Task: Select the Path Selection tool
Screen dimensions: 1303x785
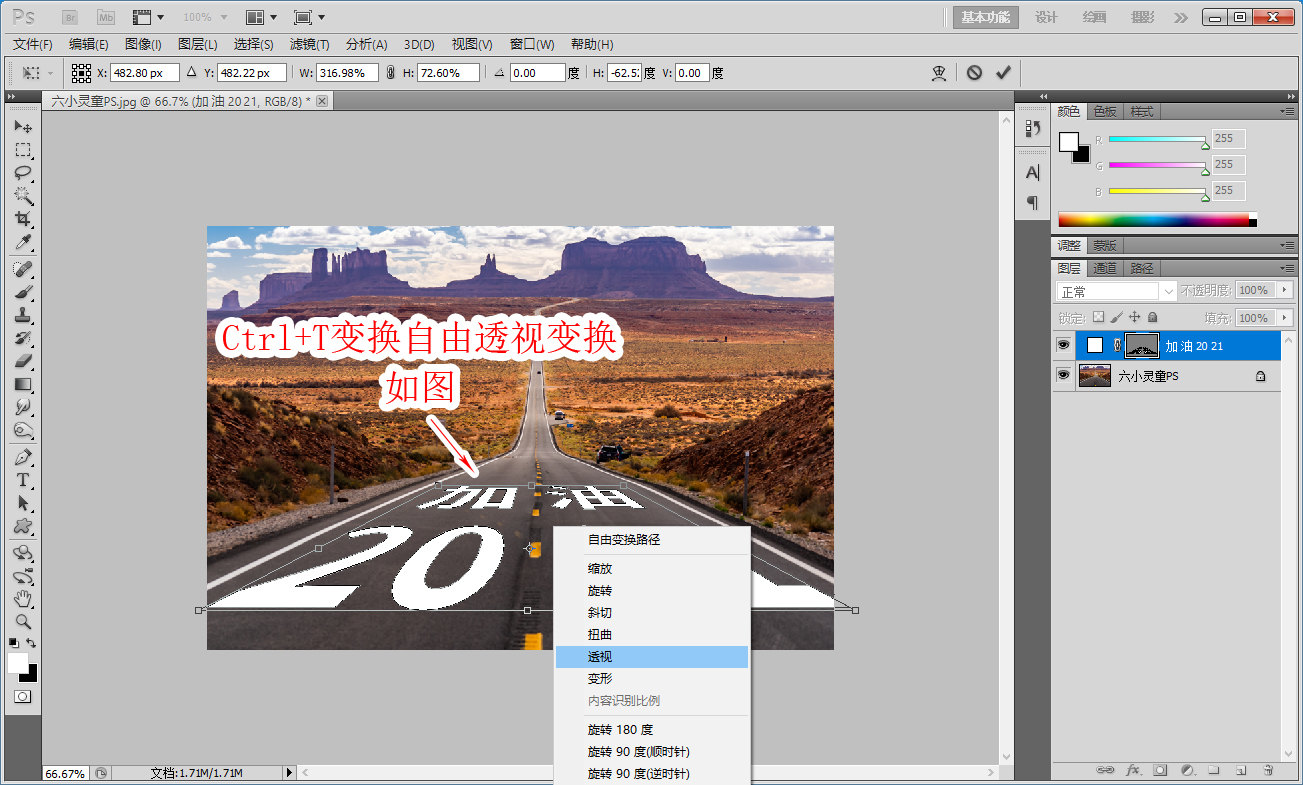Action: tap(23, 503)
